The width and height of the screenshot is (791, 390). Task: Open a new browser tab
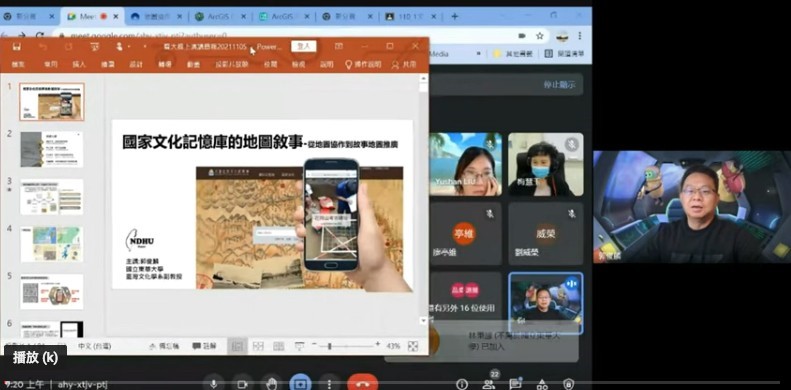[455, 17]
